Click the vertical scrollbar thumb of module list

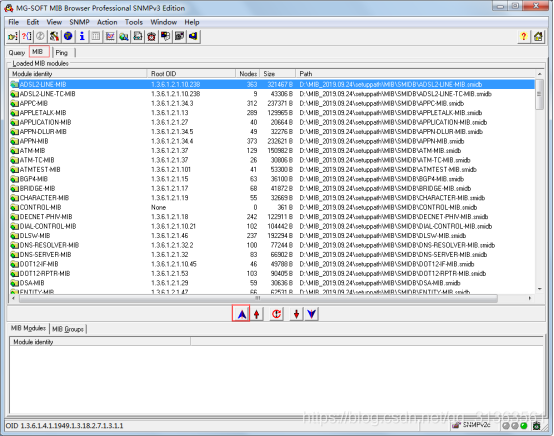coord(540,94)
